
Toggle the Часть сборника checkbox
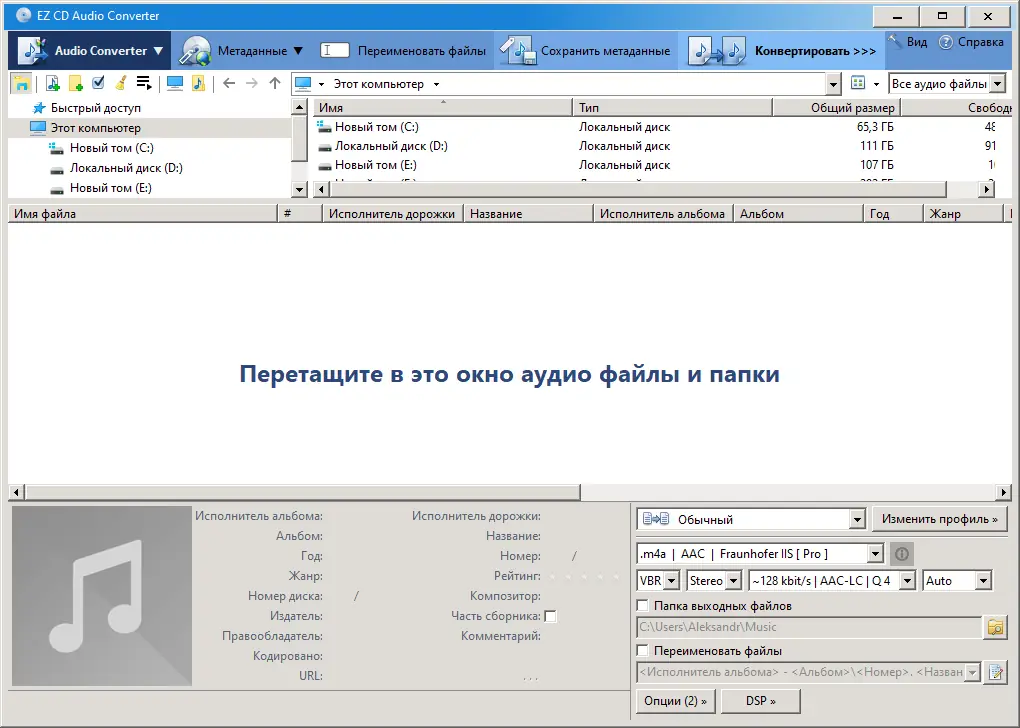(549, 616)
